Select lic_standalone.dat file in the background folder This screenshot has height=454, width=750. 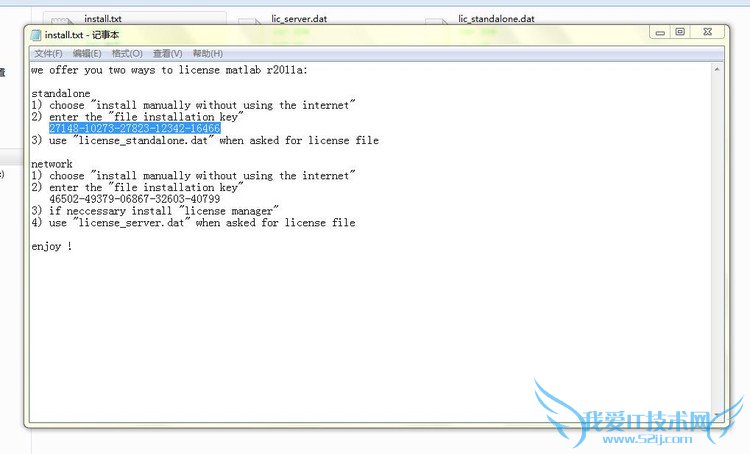coord(496,19)
